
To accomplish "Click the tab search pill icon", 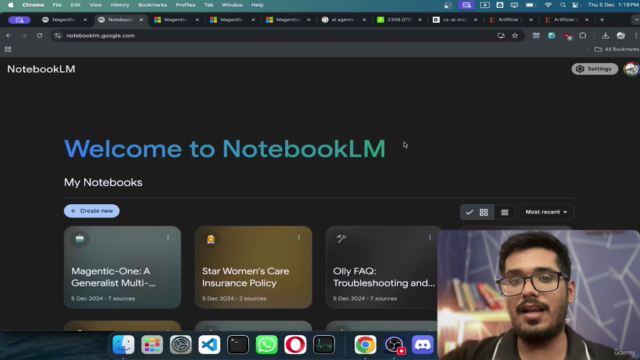I will (x=19, y=20).
